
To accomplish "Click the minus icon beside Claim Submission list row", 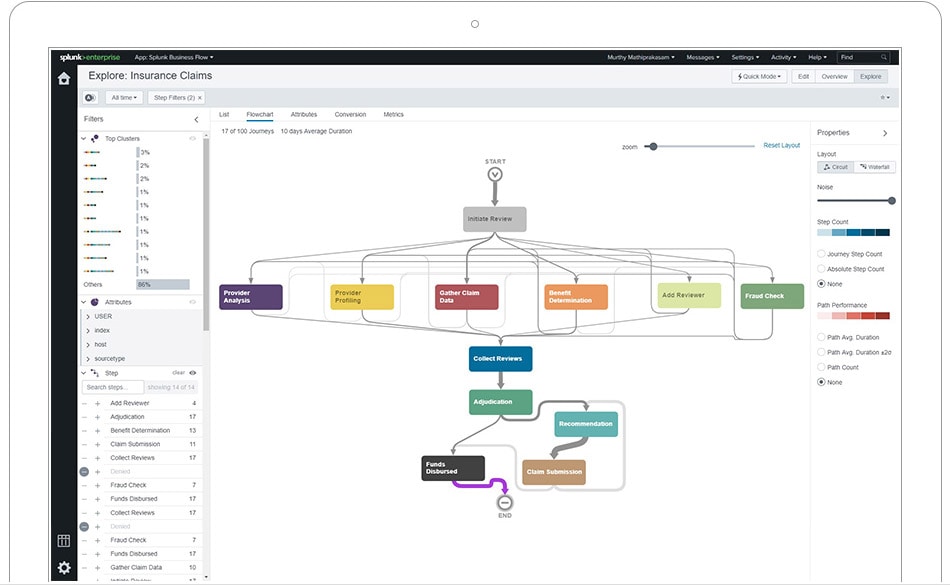I will coord(84,444).
